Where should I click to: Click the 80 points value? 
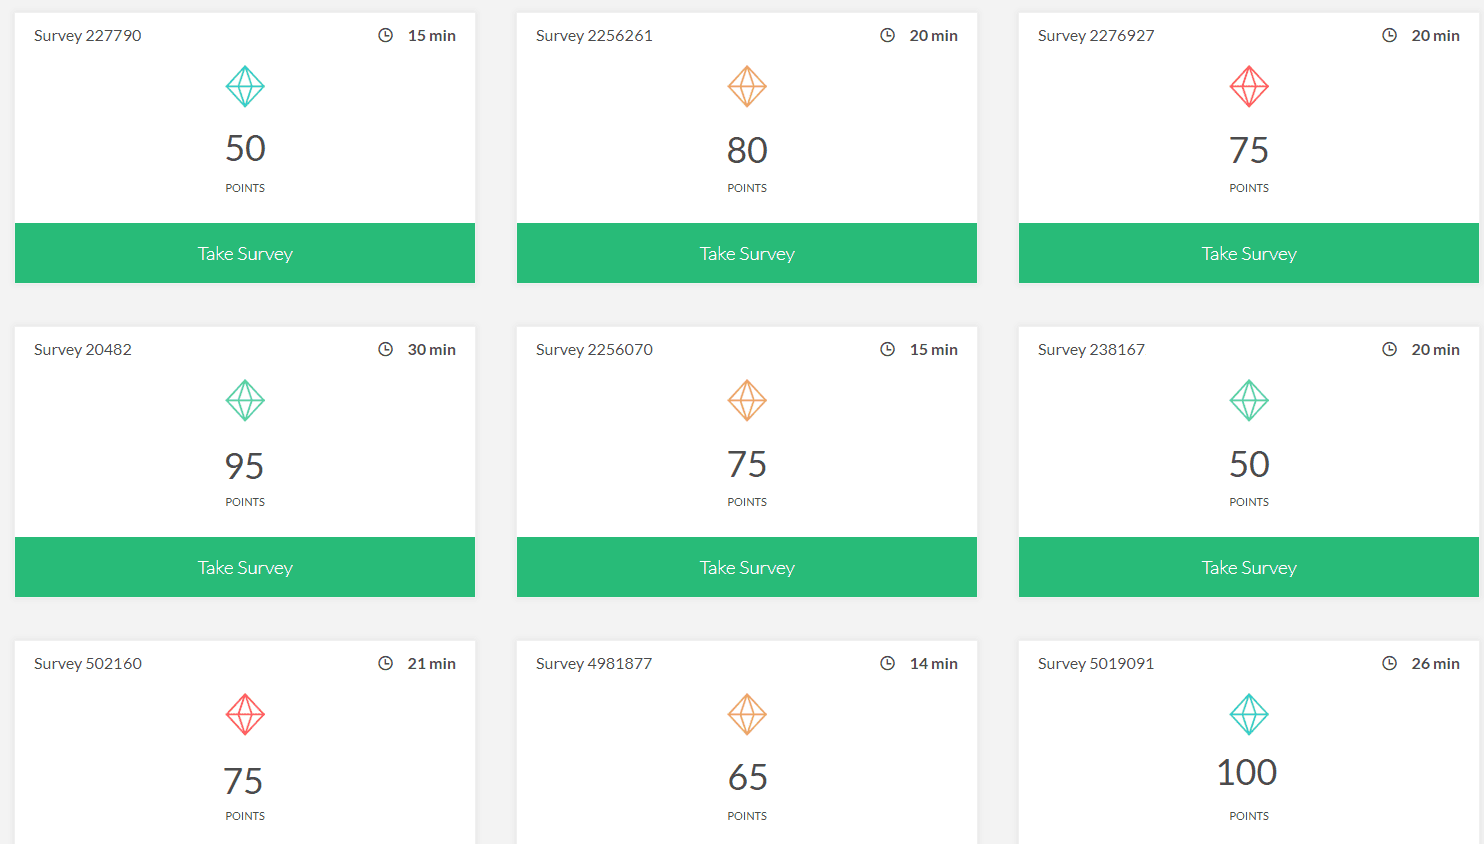point(747,150)
